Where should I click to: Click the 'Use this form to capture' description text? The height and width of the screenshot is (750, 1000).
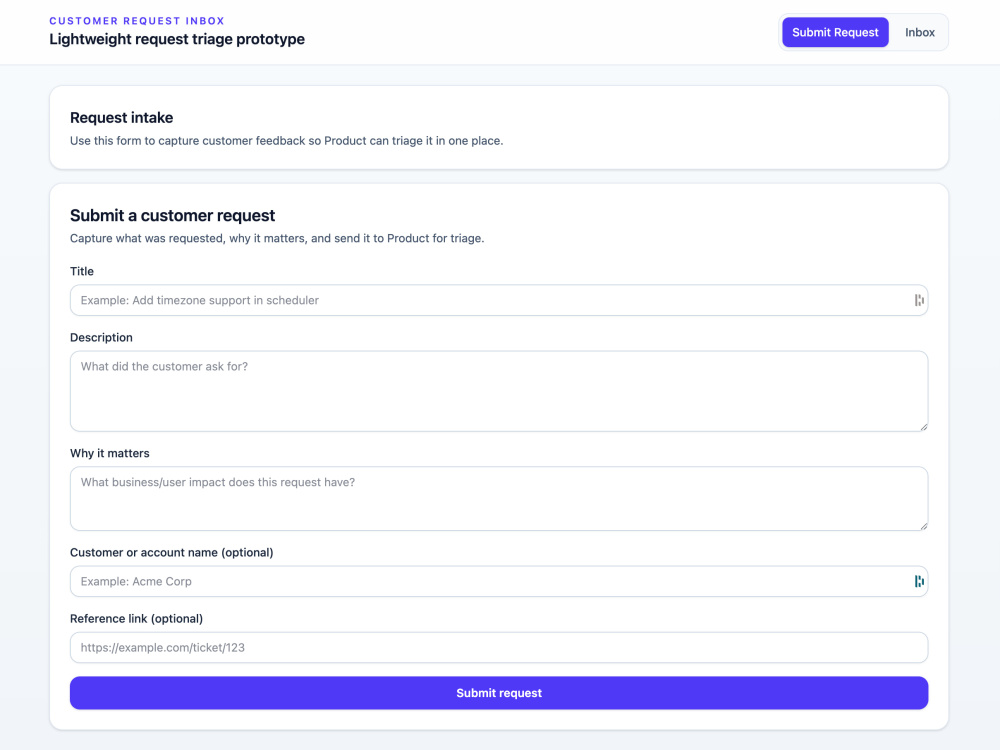coord(286,140)
